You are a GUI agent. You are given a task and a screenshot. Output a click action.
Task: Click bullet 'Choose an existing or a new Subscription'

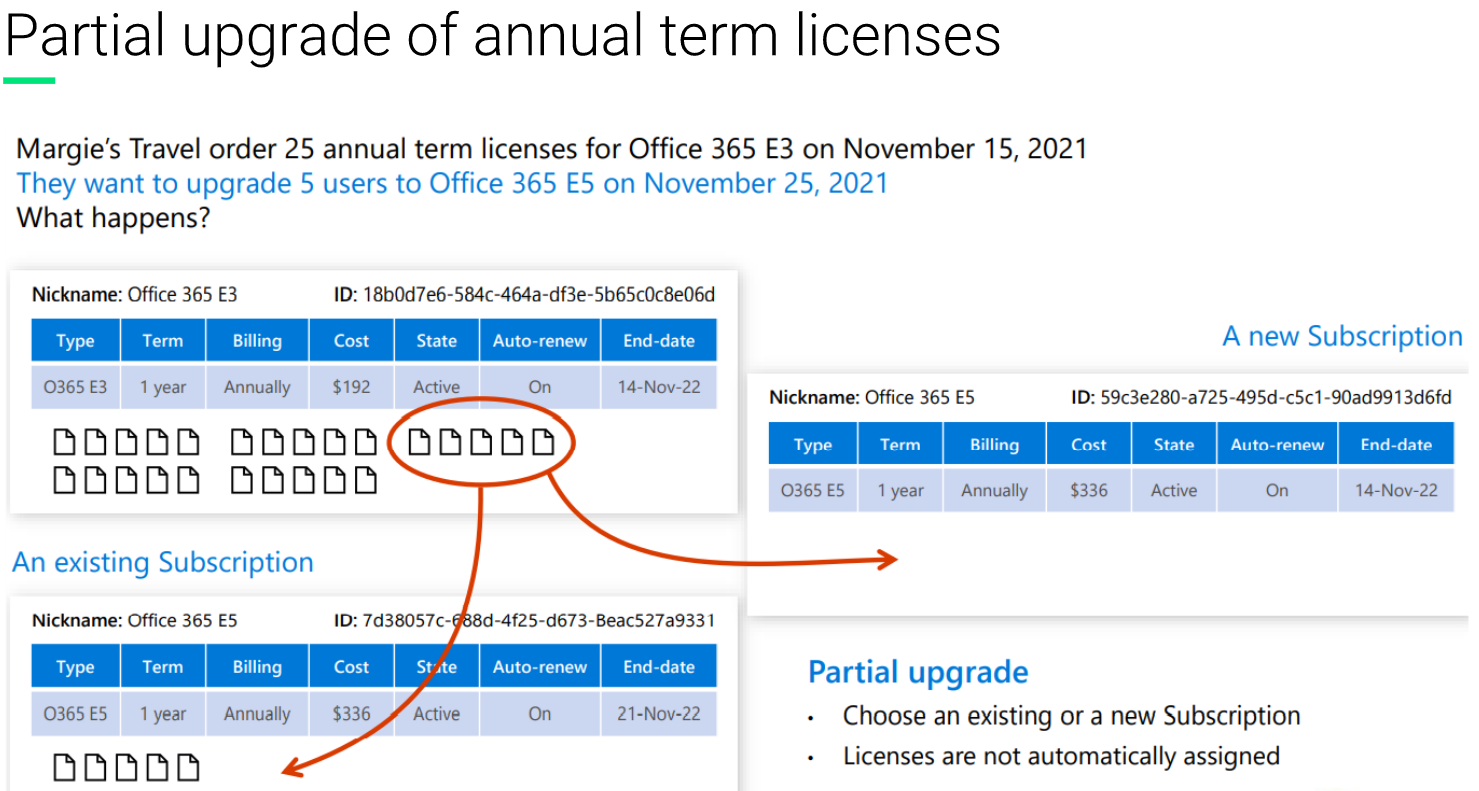click(1072, 716)
